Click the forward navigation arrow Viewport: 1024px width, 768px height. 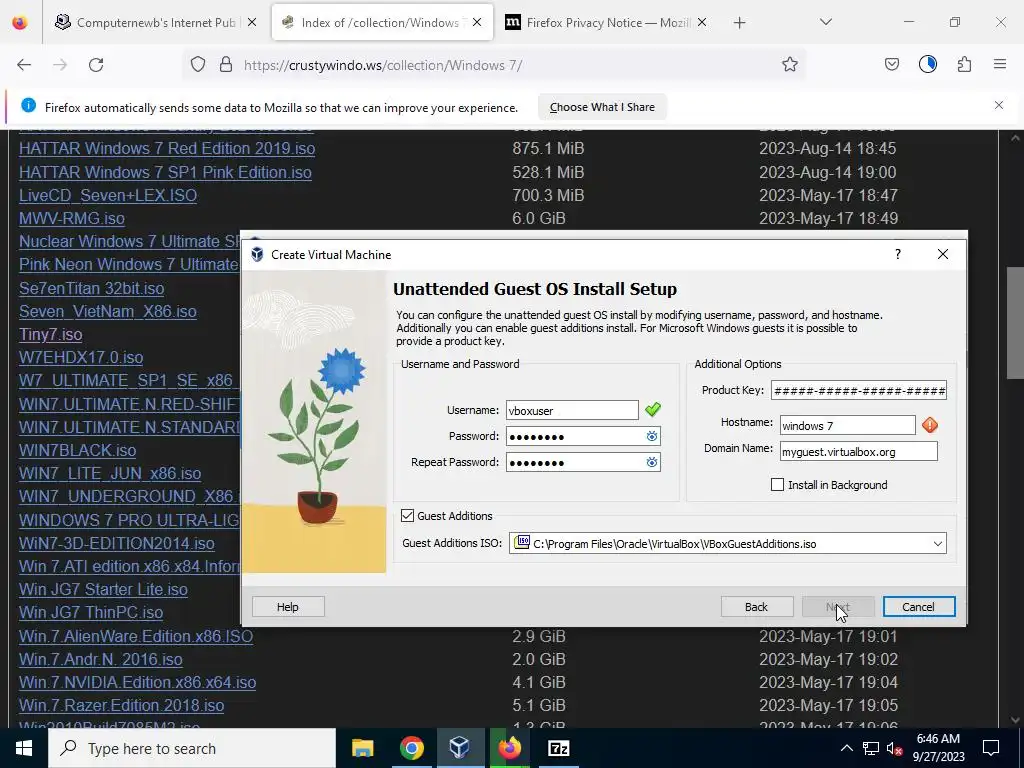point(60,65)
